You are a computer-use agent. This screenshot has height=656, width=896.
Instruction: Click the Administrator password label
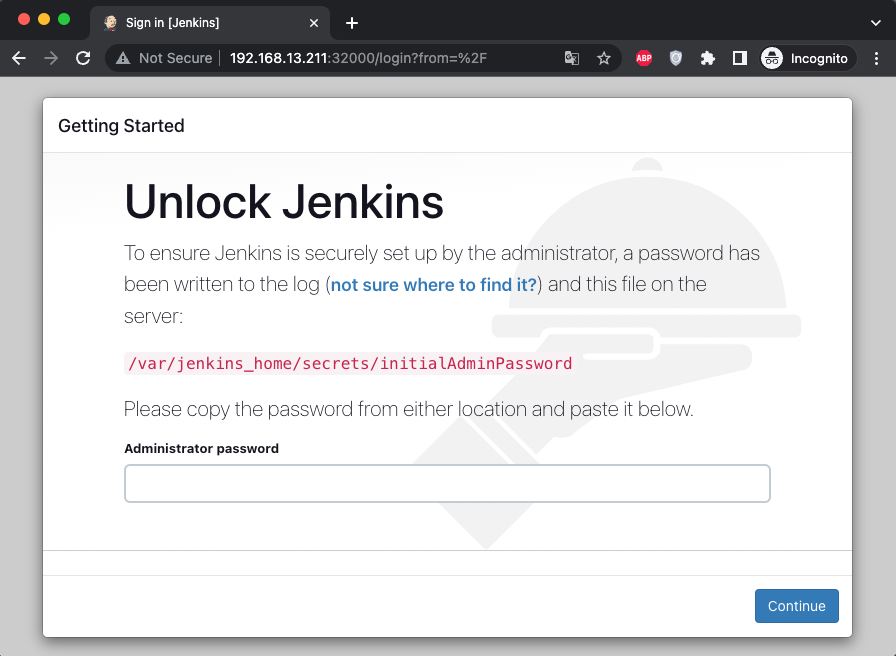point(201,449)
